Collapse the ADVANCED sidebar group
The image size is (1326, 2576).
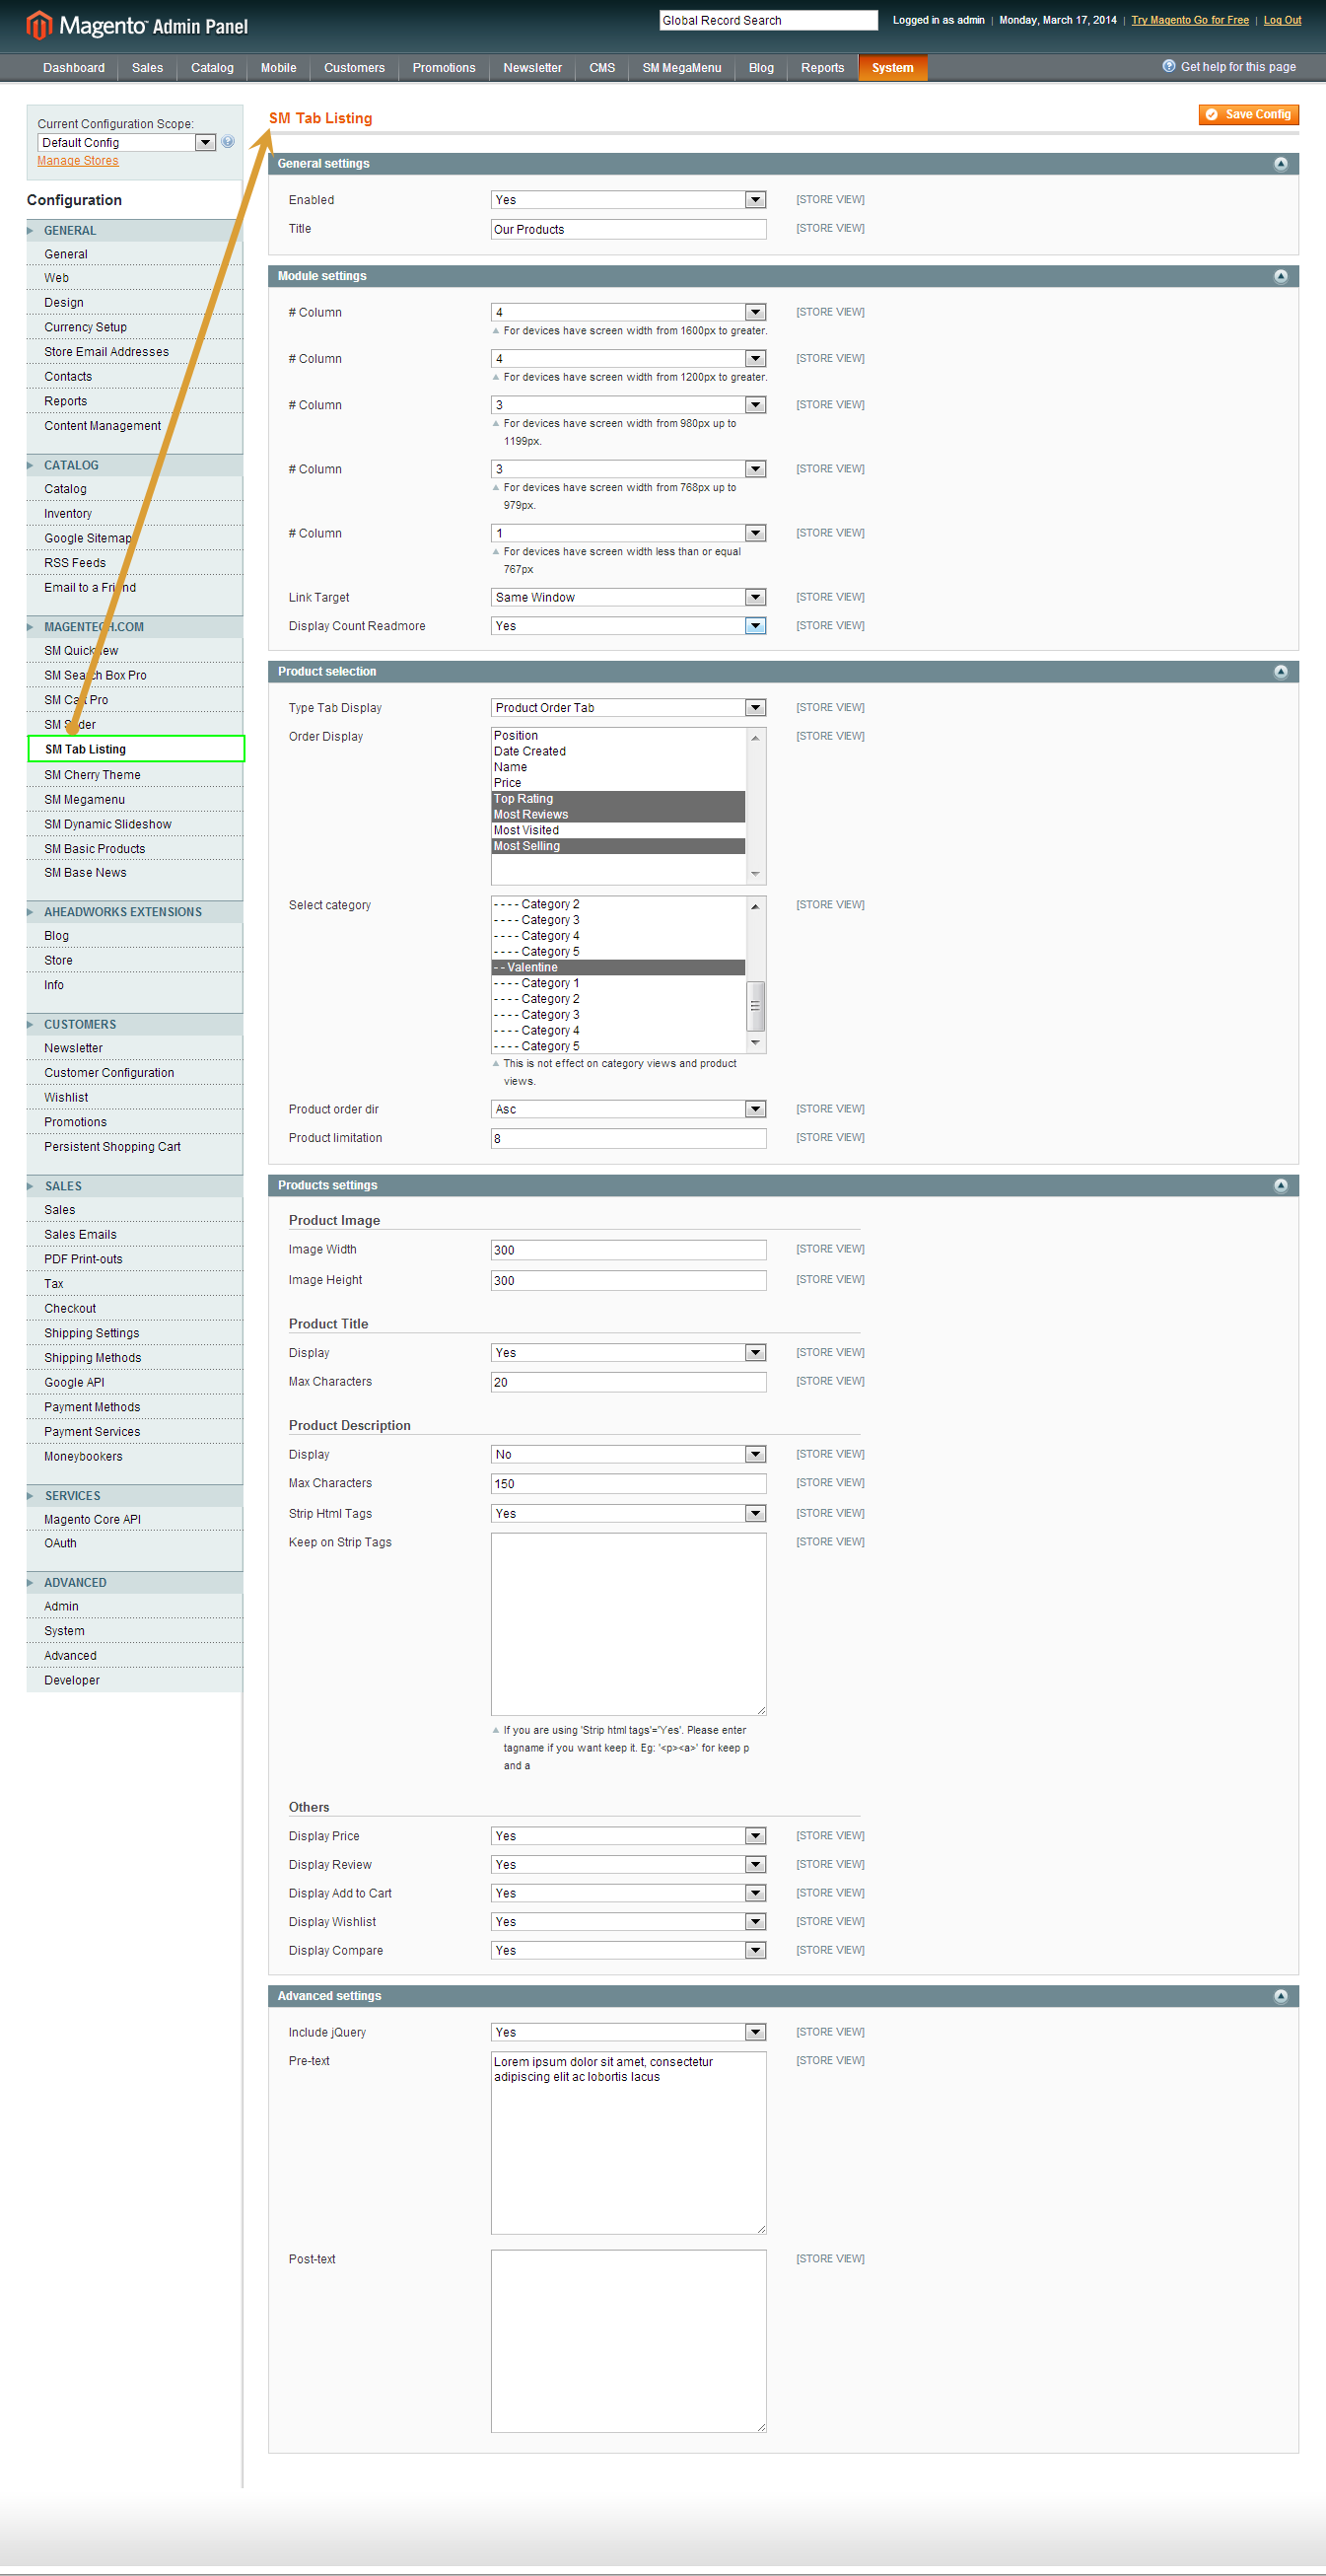tap(135, 1583)
